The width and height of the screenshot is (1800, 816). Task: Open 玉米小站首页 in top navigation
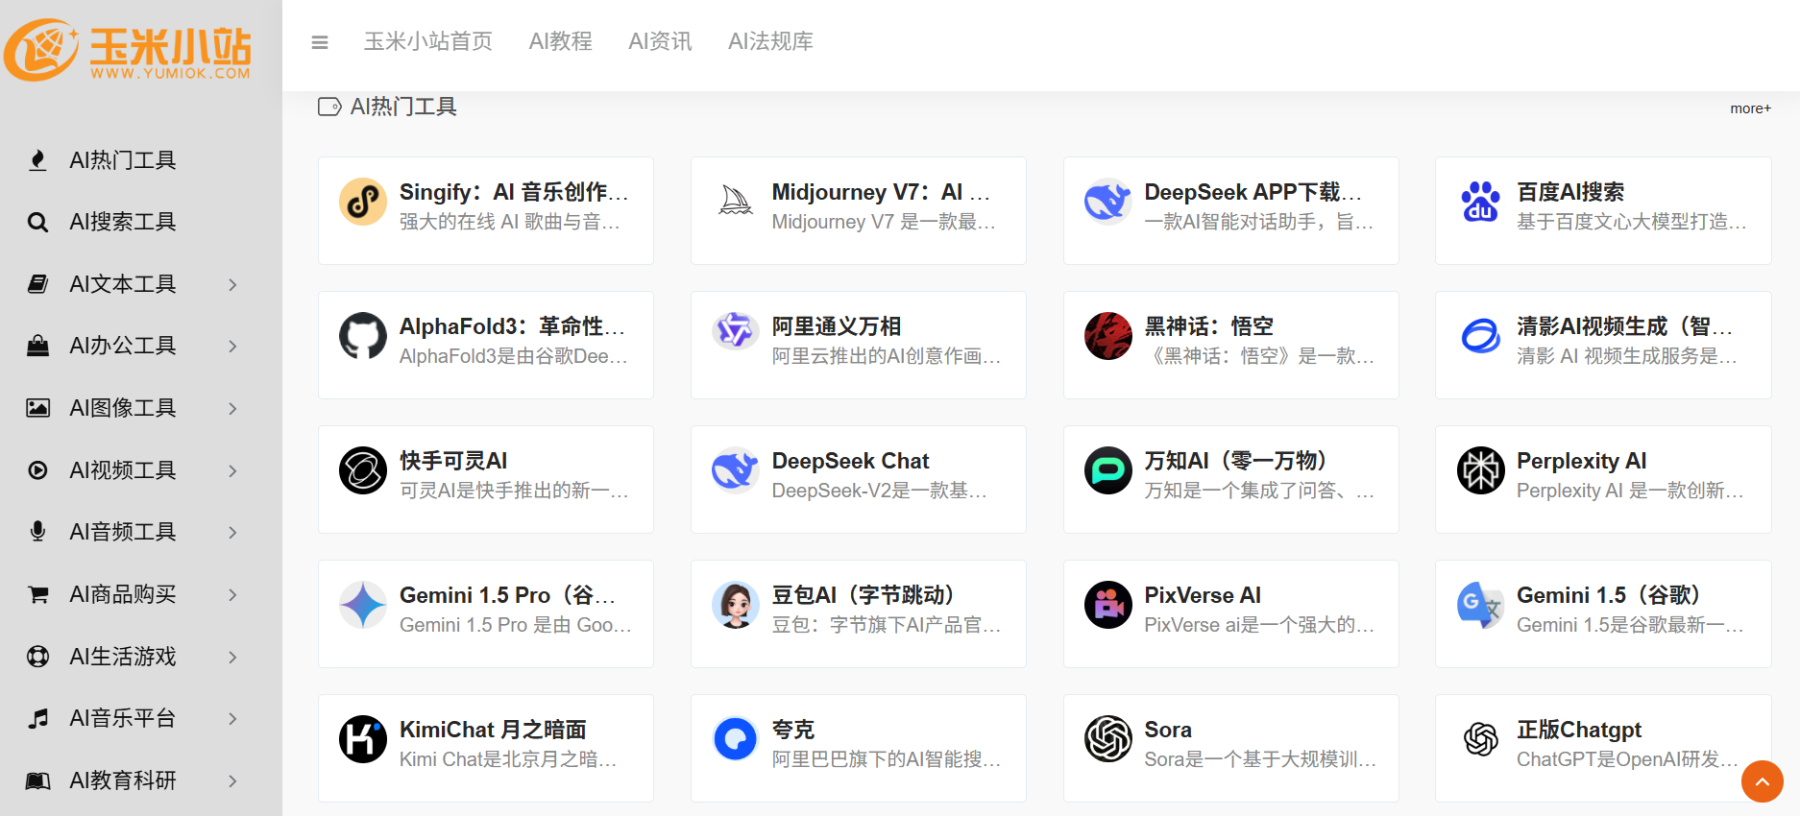(x=428, y=41)
